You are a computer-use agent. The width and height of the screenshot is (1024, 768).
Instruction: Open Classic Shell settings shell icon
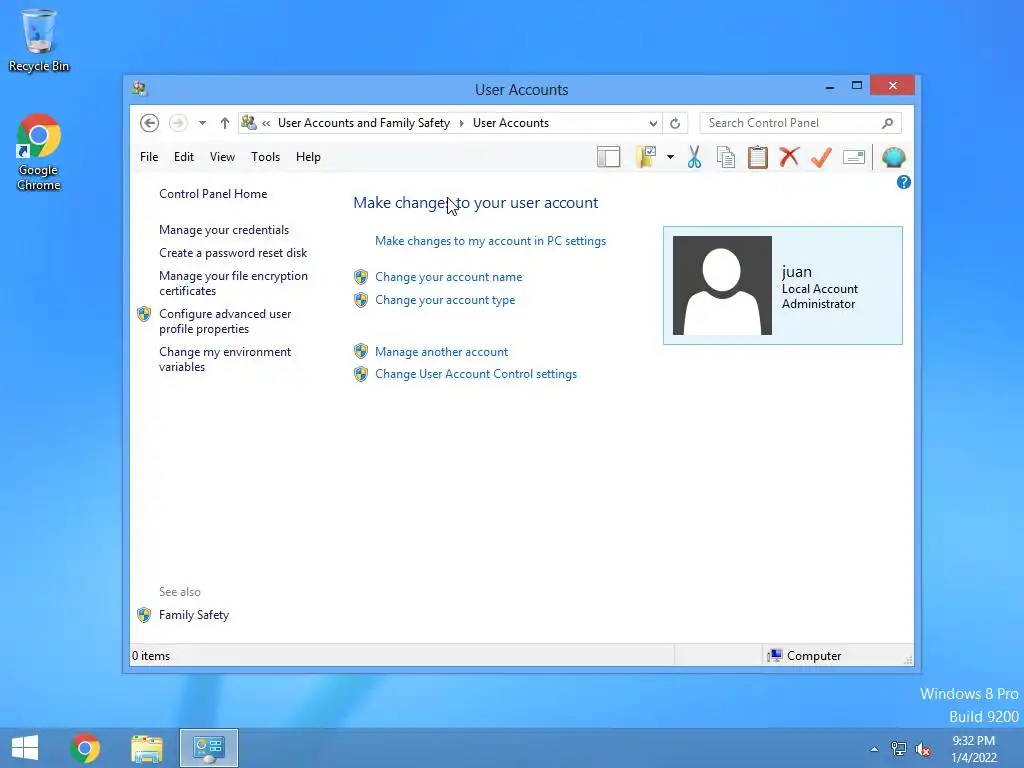point(893,157)
